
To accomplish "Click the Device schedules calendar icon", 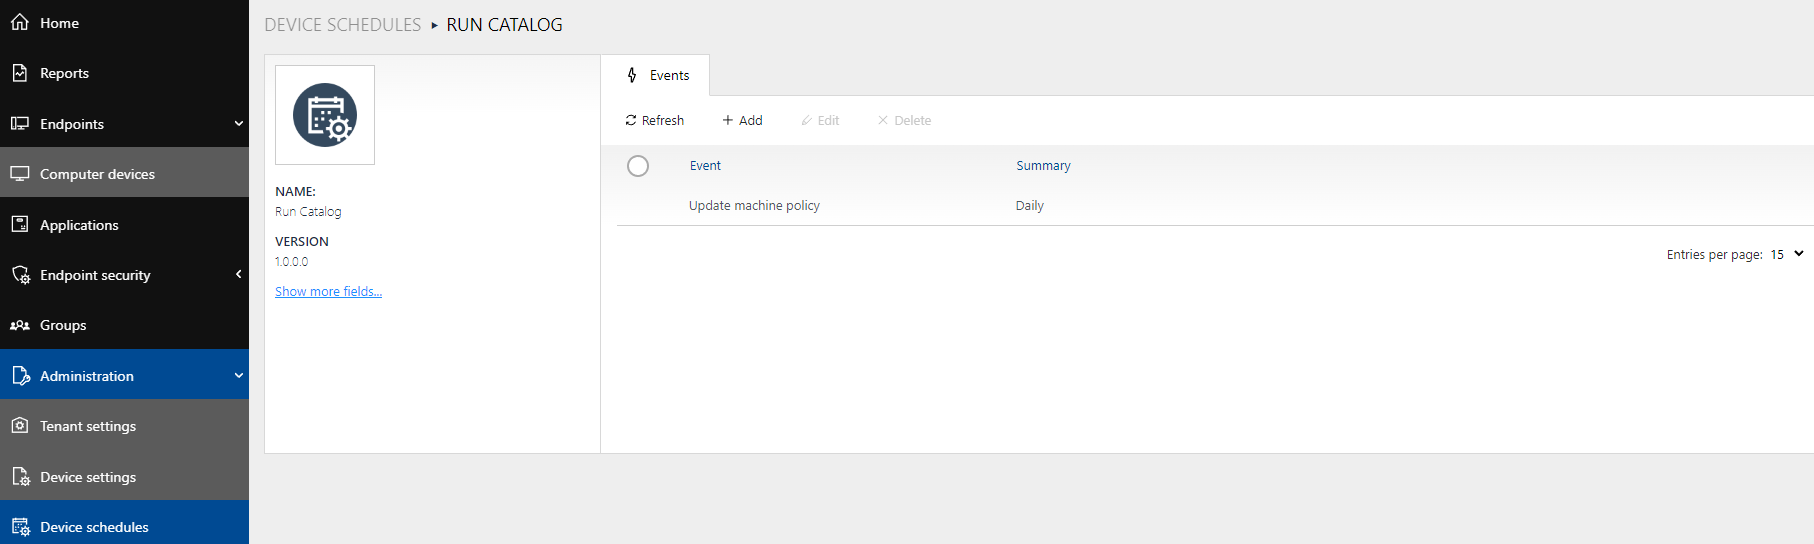I will pyautogui.click(x=20, y=527).
